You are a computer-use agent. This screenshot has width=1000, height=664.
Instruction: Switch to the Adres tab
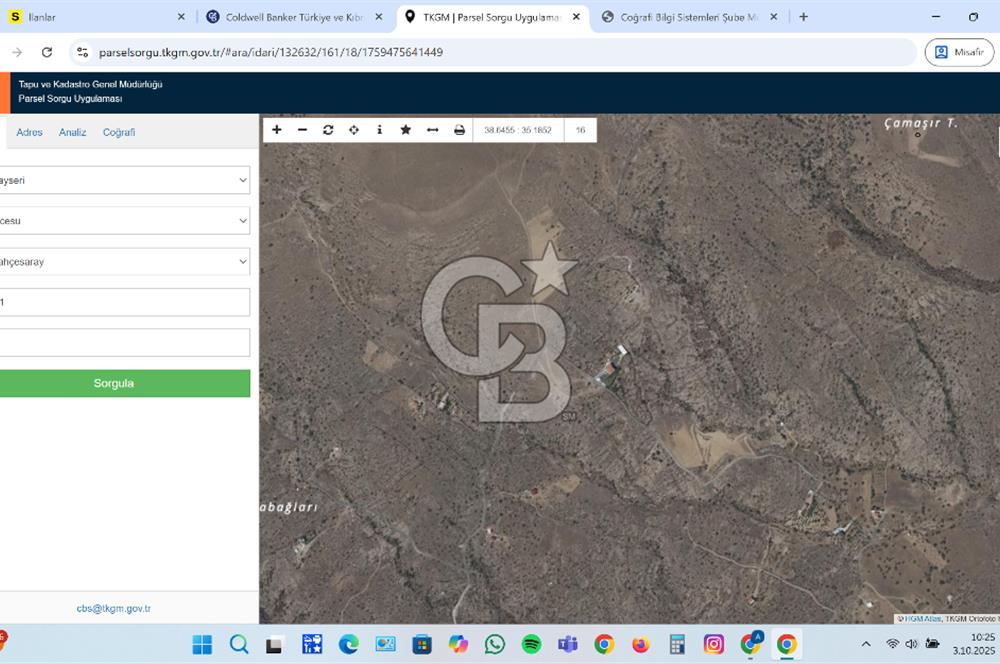tap(29, 132)
